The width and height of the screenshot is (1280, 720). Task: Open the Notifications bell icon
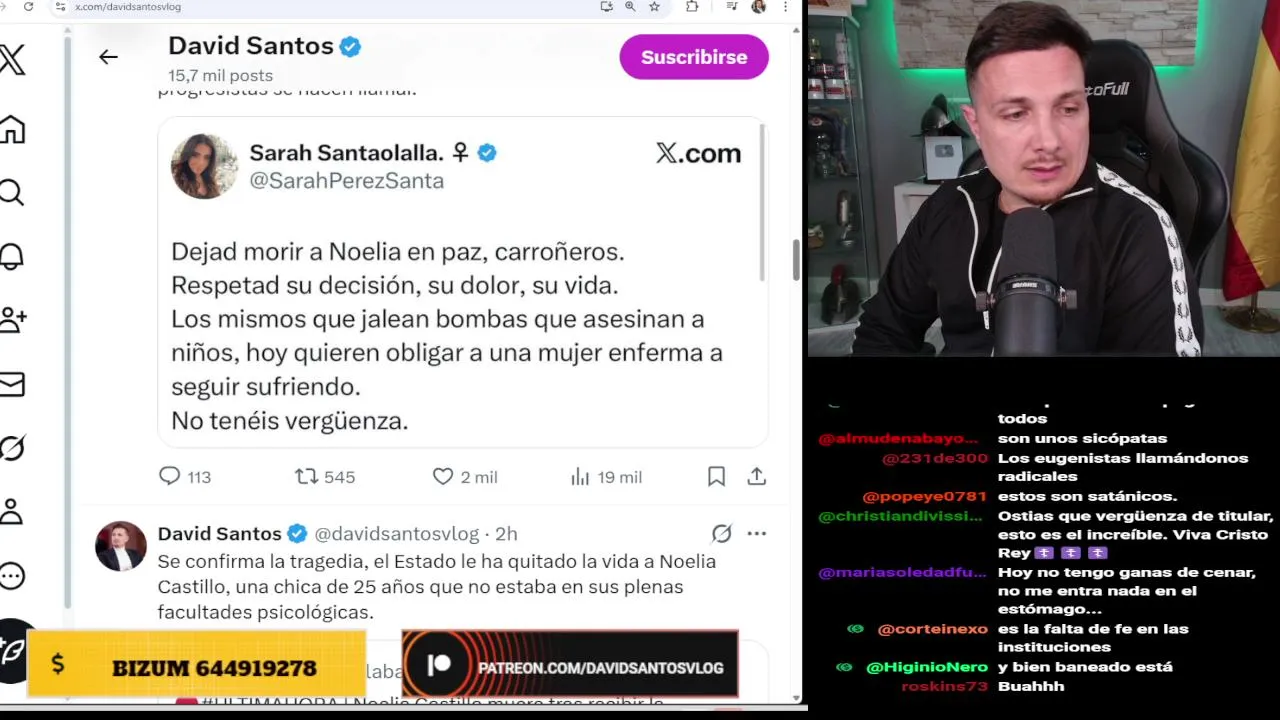(x=11, y=257)
